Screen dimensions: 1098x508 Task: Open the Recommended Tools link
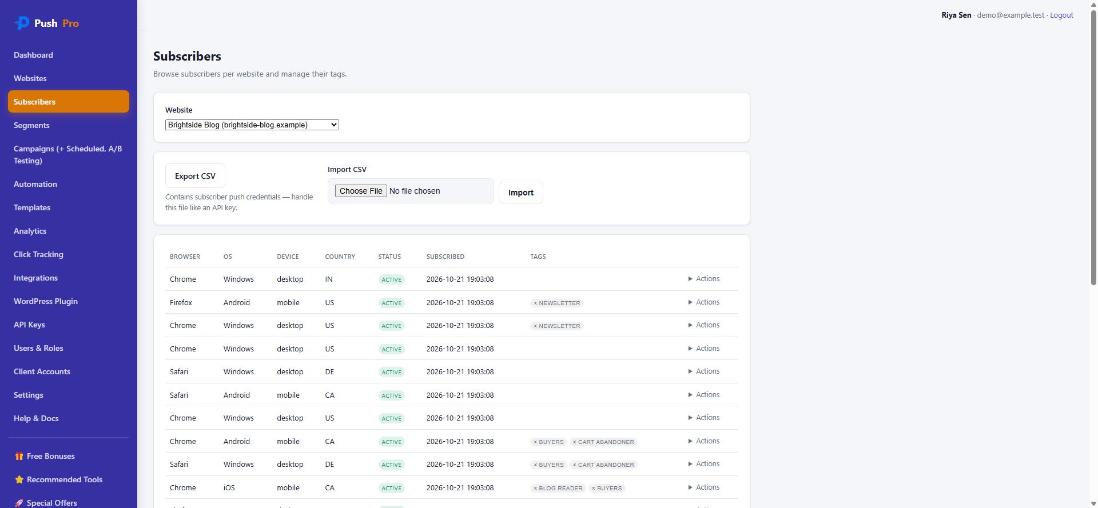(69, 480)
